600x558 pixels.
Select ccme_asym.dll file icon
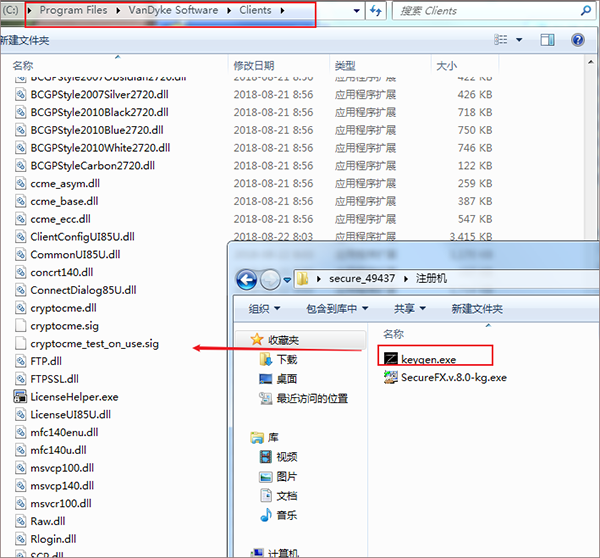click(20, 183)
